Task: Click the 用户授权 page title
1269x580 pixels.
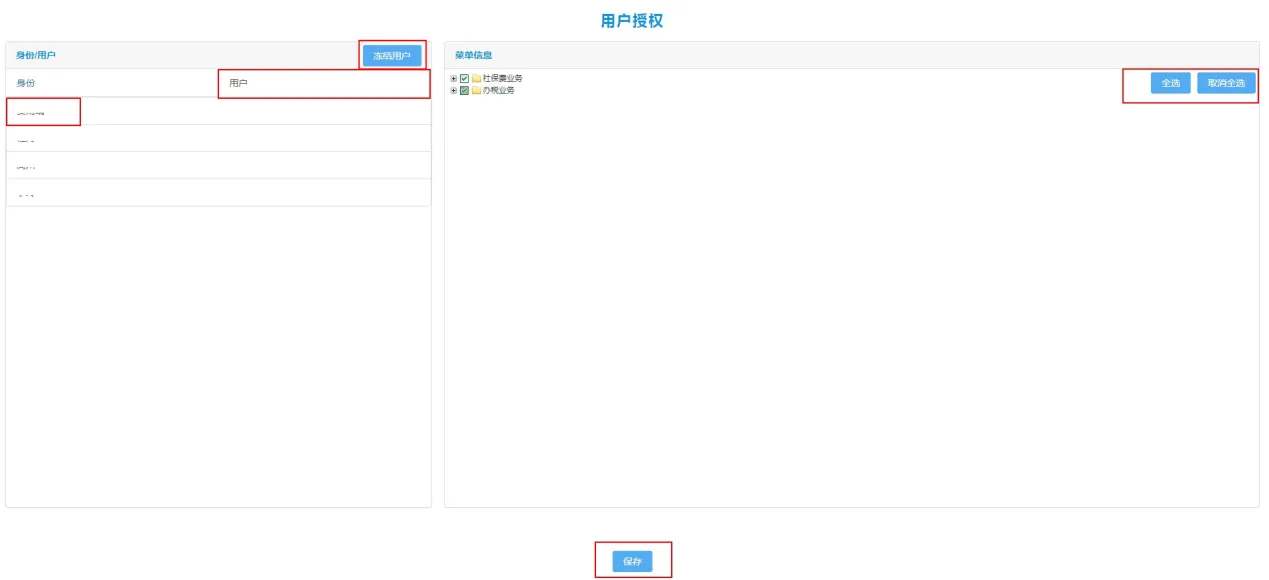Action: pos(632,21)
